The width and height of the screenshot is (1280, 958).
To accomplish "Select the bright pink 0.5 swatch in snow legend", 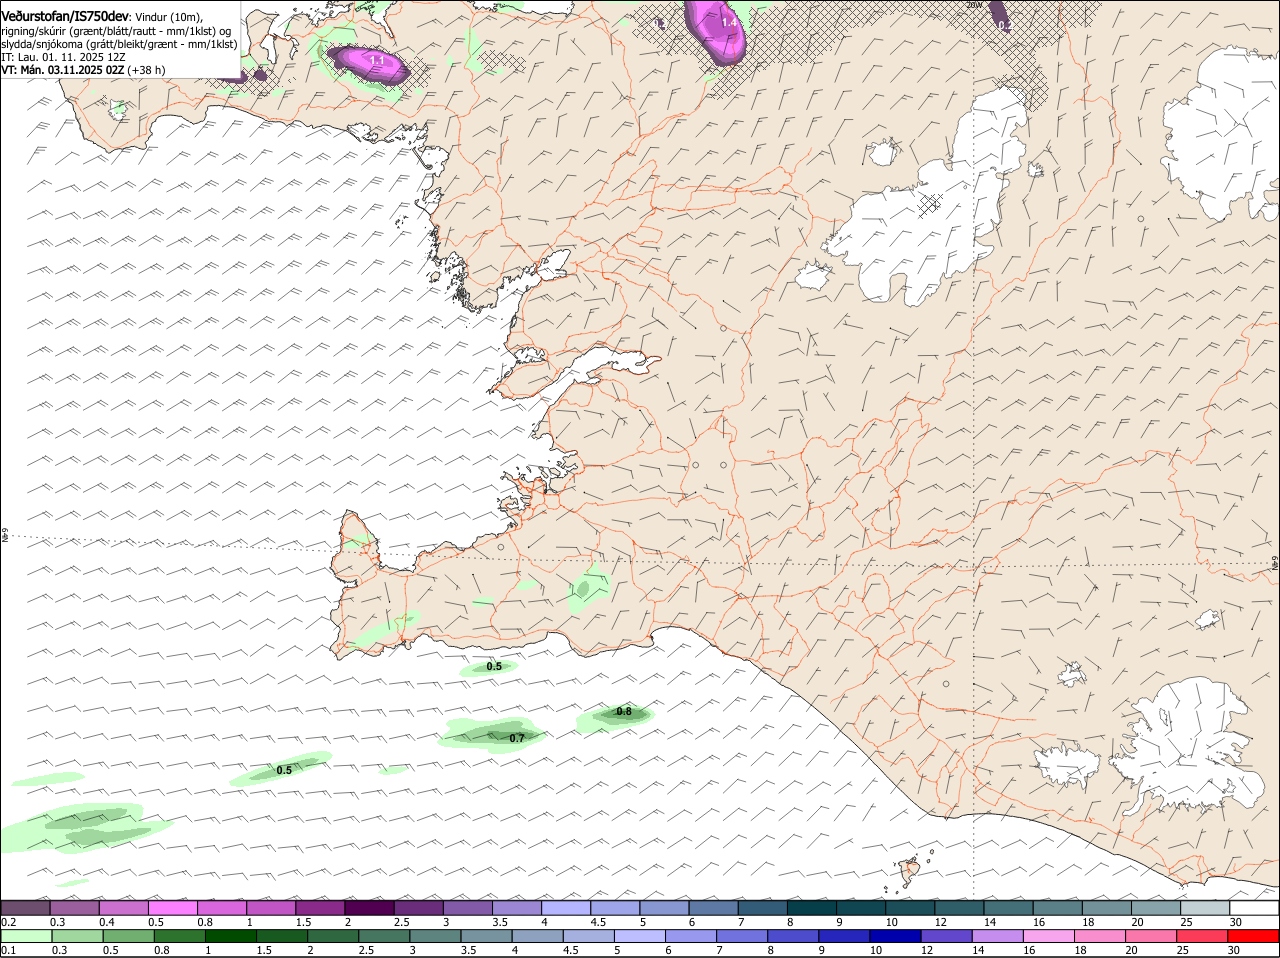I will (172, 908).
